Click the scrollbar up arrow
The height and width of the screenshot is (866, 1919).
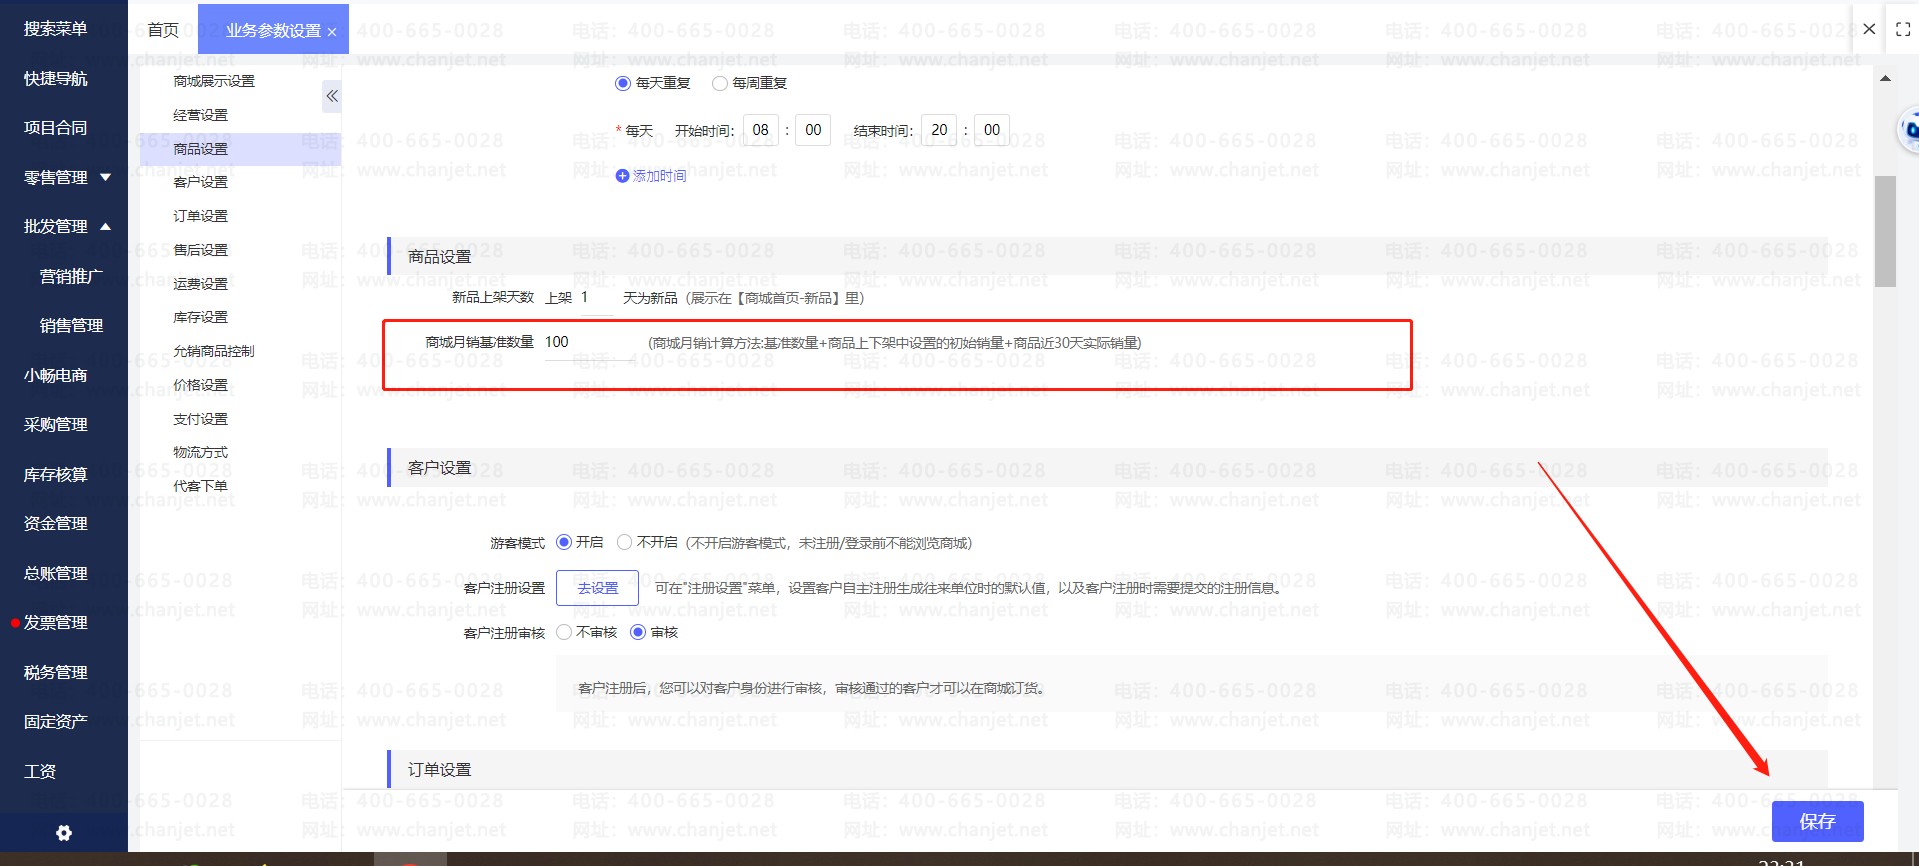pyautogui.click(x=1885, y=78)
